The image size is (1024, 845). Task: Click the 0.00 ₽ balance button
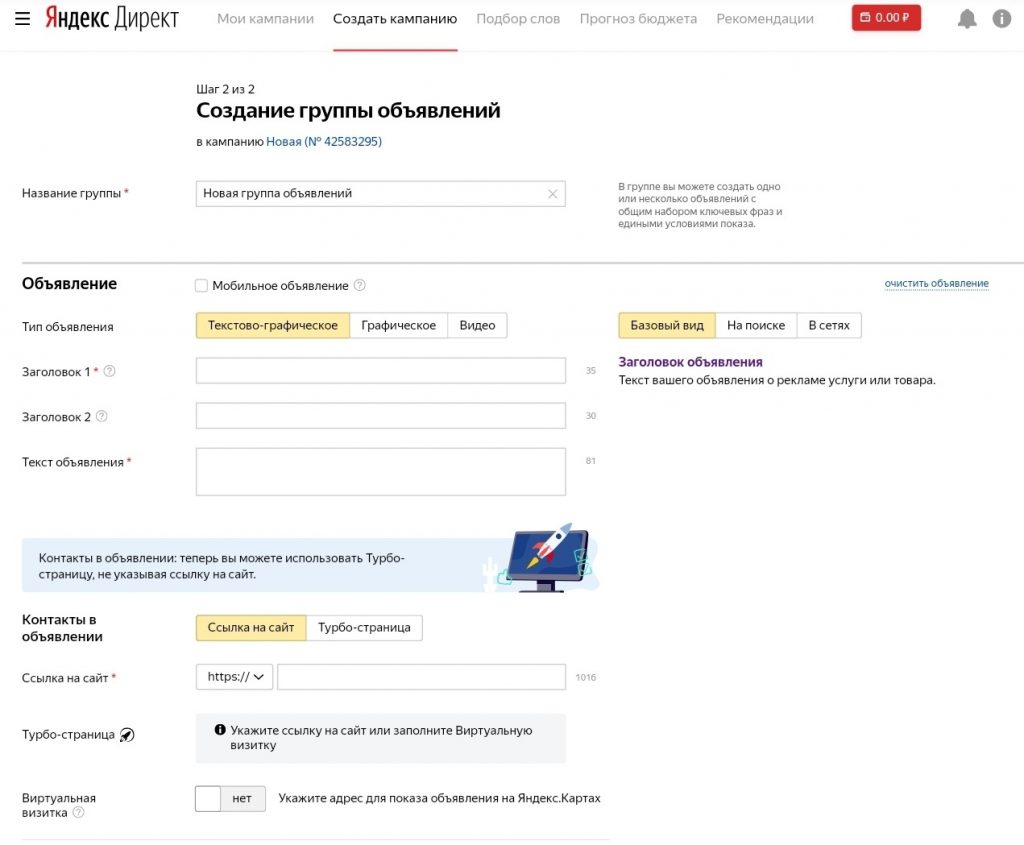point(886,18)
